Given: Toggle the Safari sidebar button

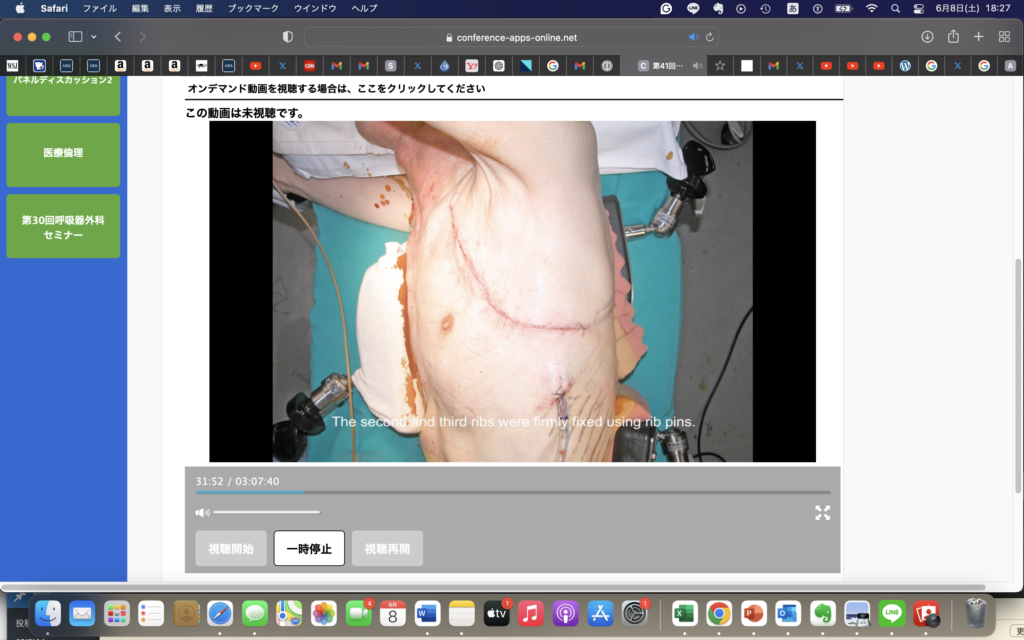Looking at the screenshot, I should click(75, 37).
